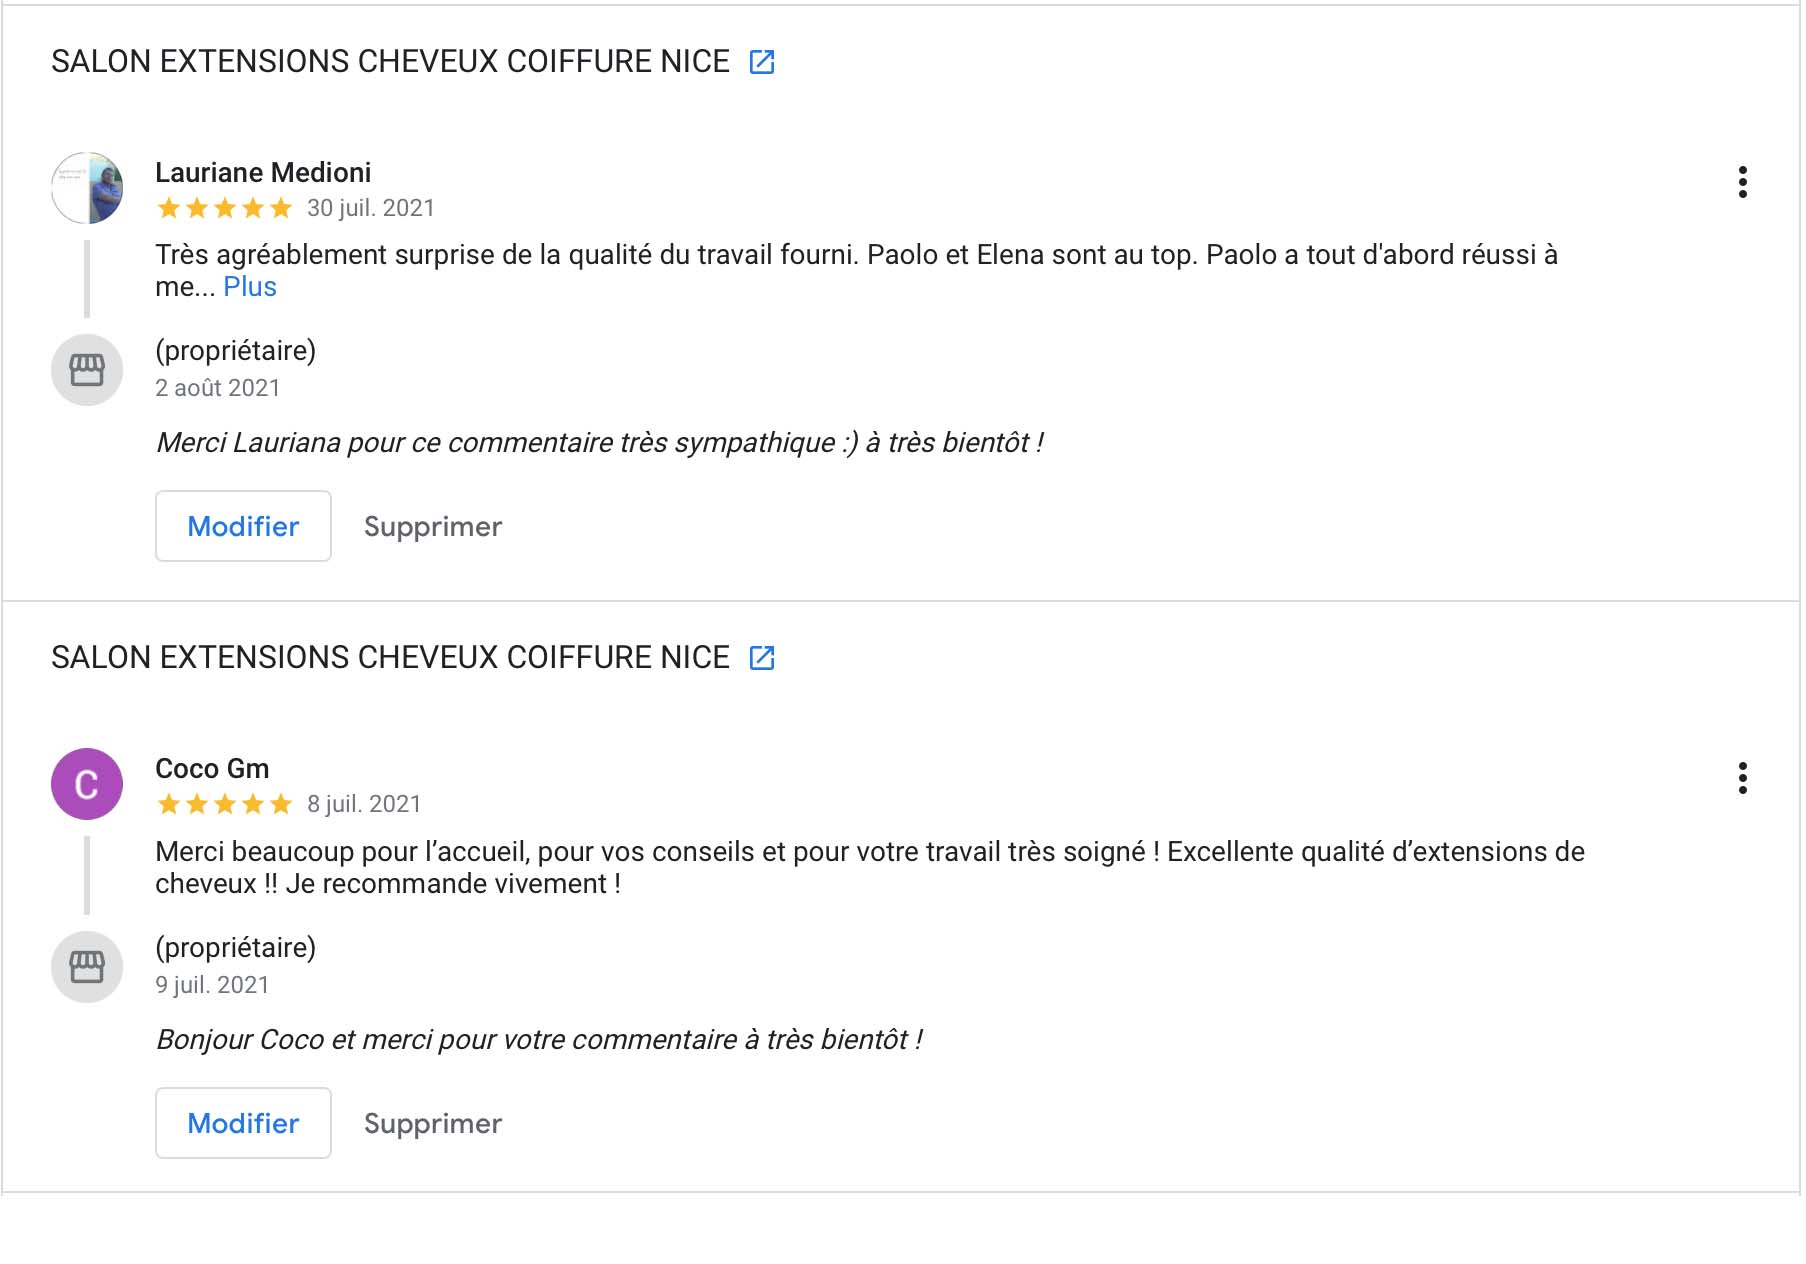
Task: Edit the reply to Coco Gm with Modifier
Action: coord(243,1123)
